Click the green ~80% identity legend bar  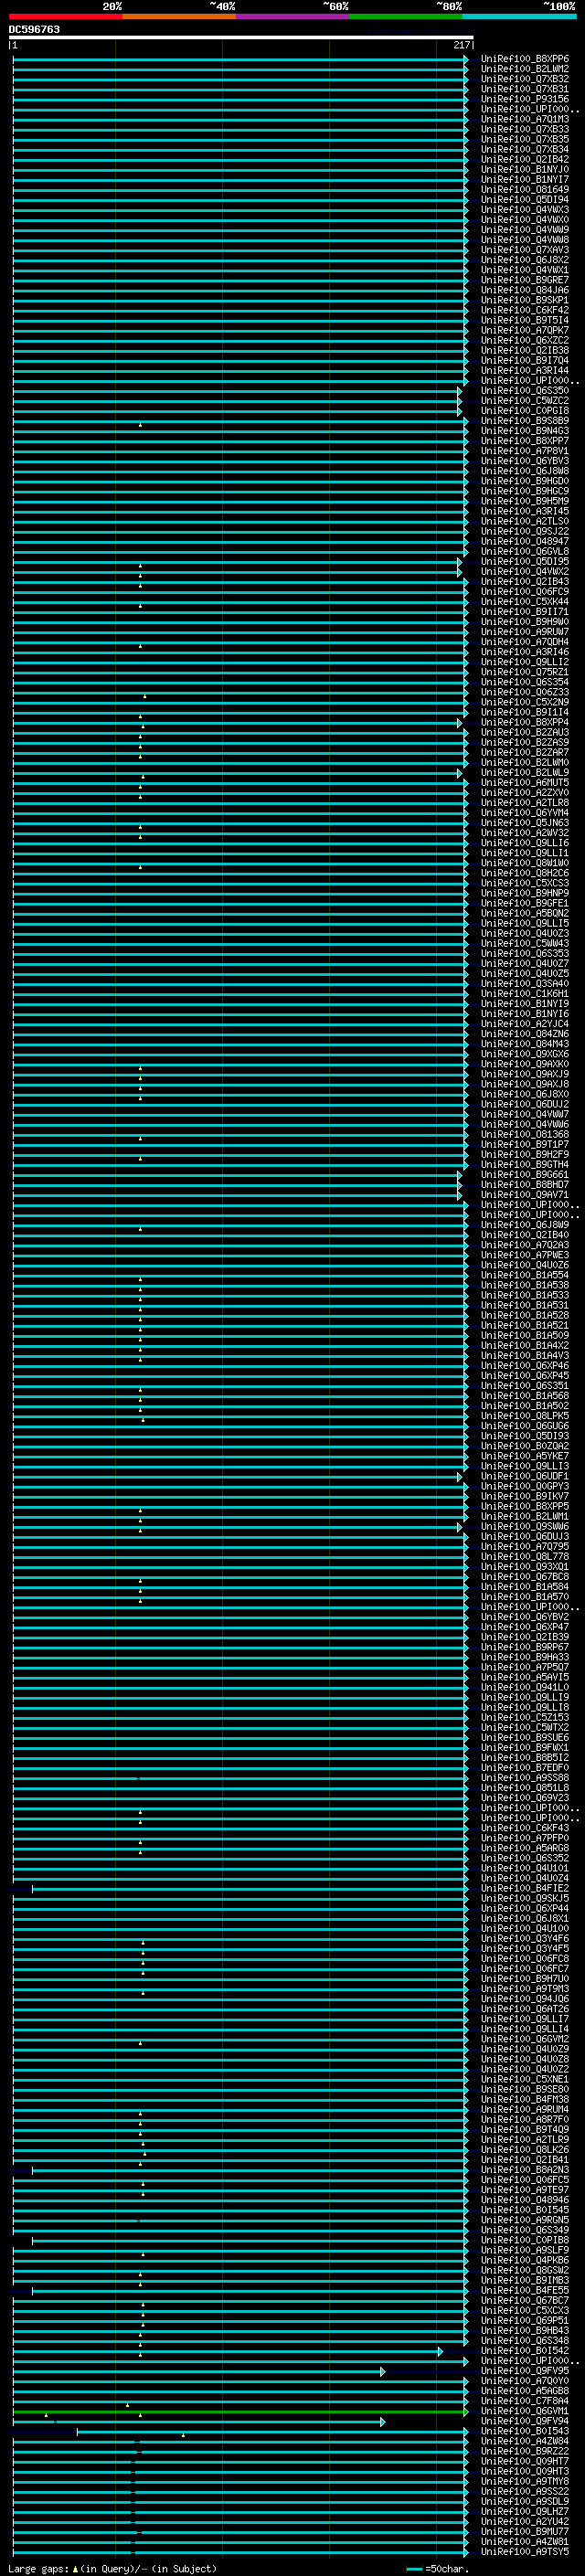(406, 16)
